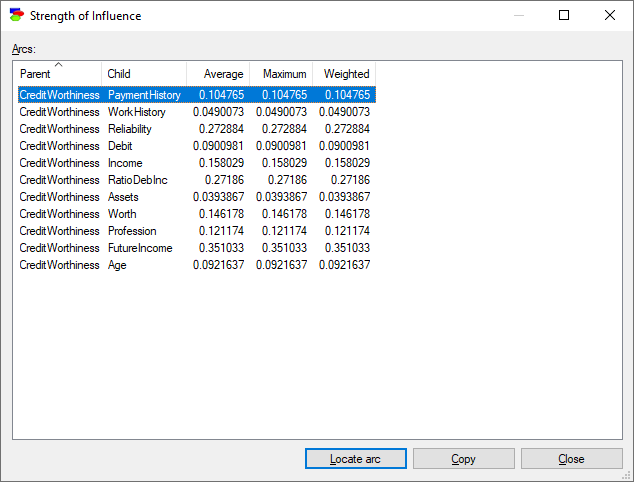Select the RatioDebInc arc row
Viewport: 634px width, 482px height.
197,180
